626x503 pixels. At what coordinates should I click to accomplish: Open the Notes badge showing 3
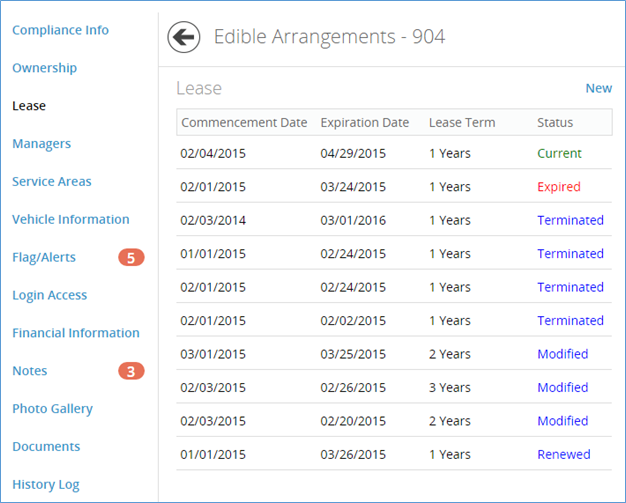click(131, 371)
